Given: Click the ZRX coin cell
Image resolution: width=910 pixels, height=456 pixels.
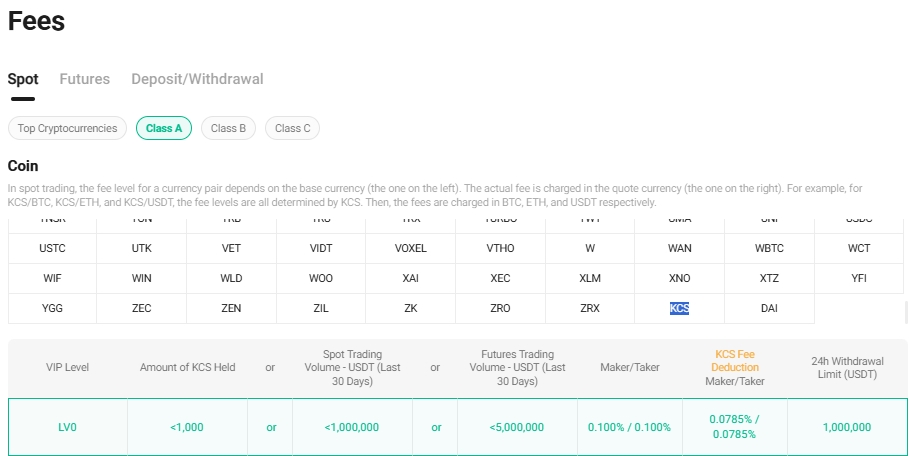Looking at the screenshot, I should 590,308.
